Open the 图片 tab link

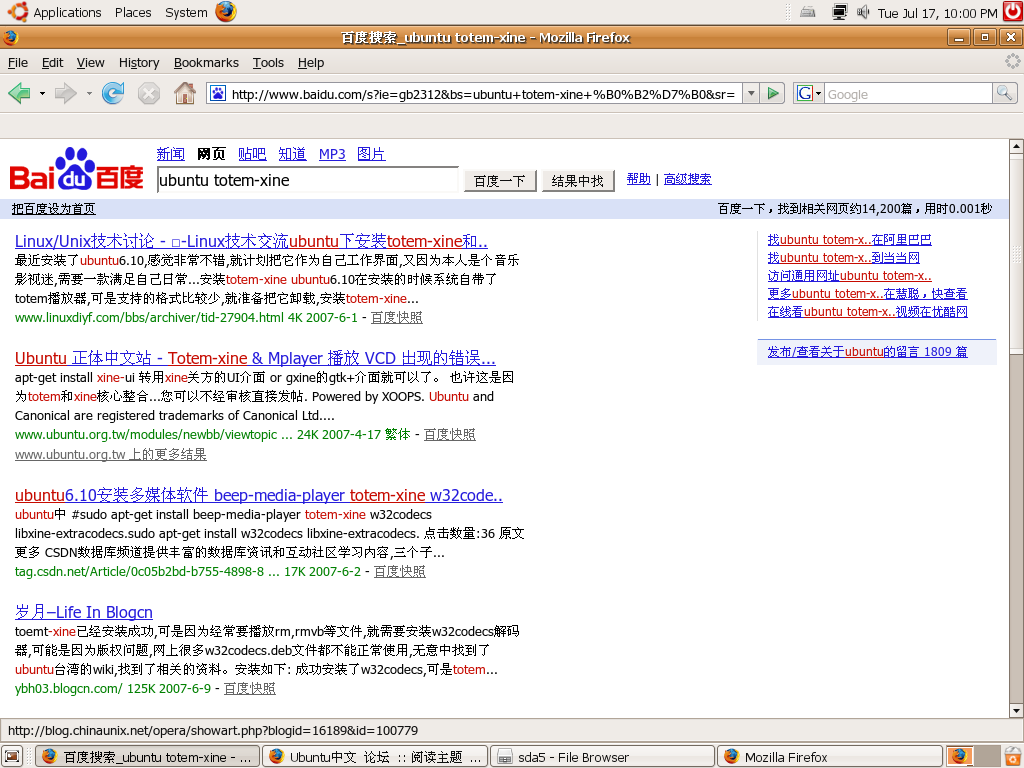[x=371, y=154]
